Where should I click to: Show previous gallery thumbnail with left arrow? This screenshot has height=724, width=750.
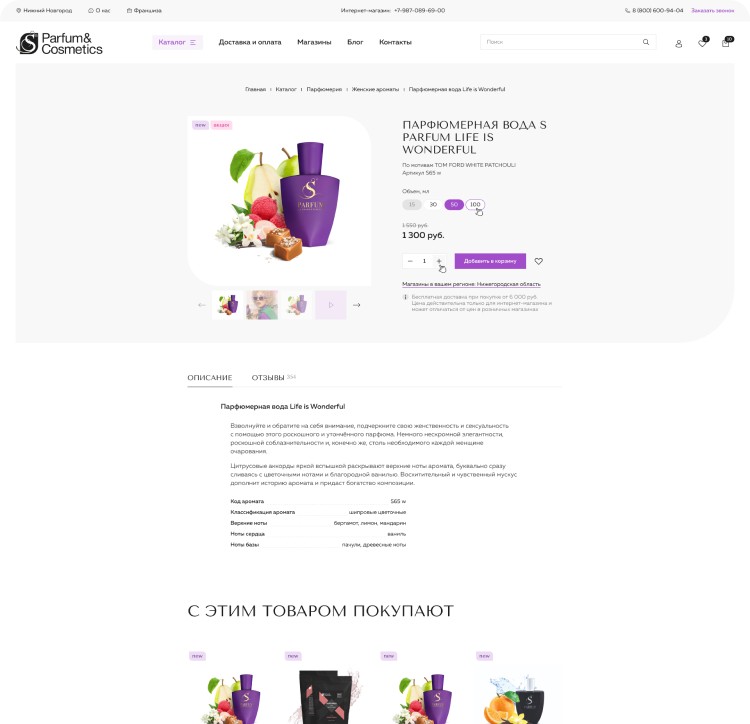(x=202, y=305)
